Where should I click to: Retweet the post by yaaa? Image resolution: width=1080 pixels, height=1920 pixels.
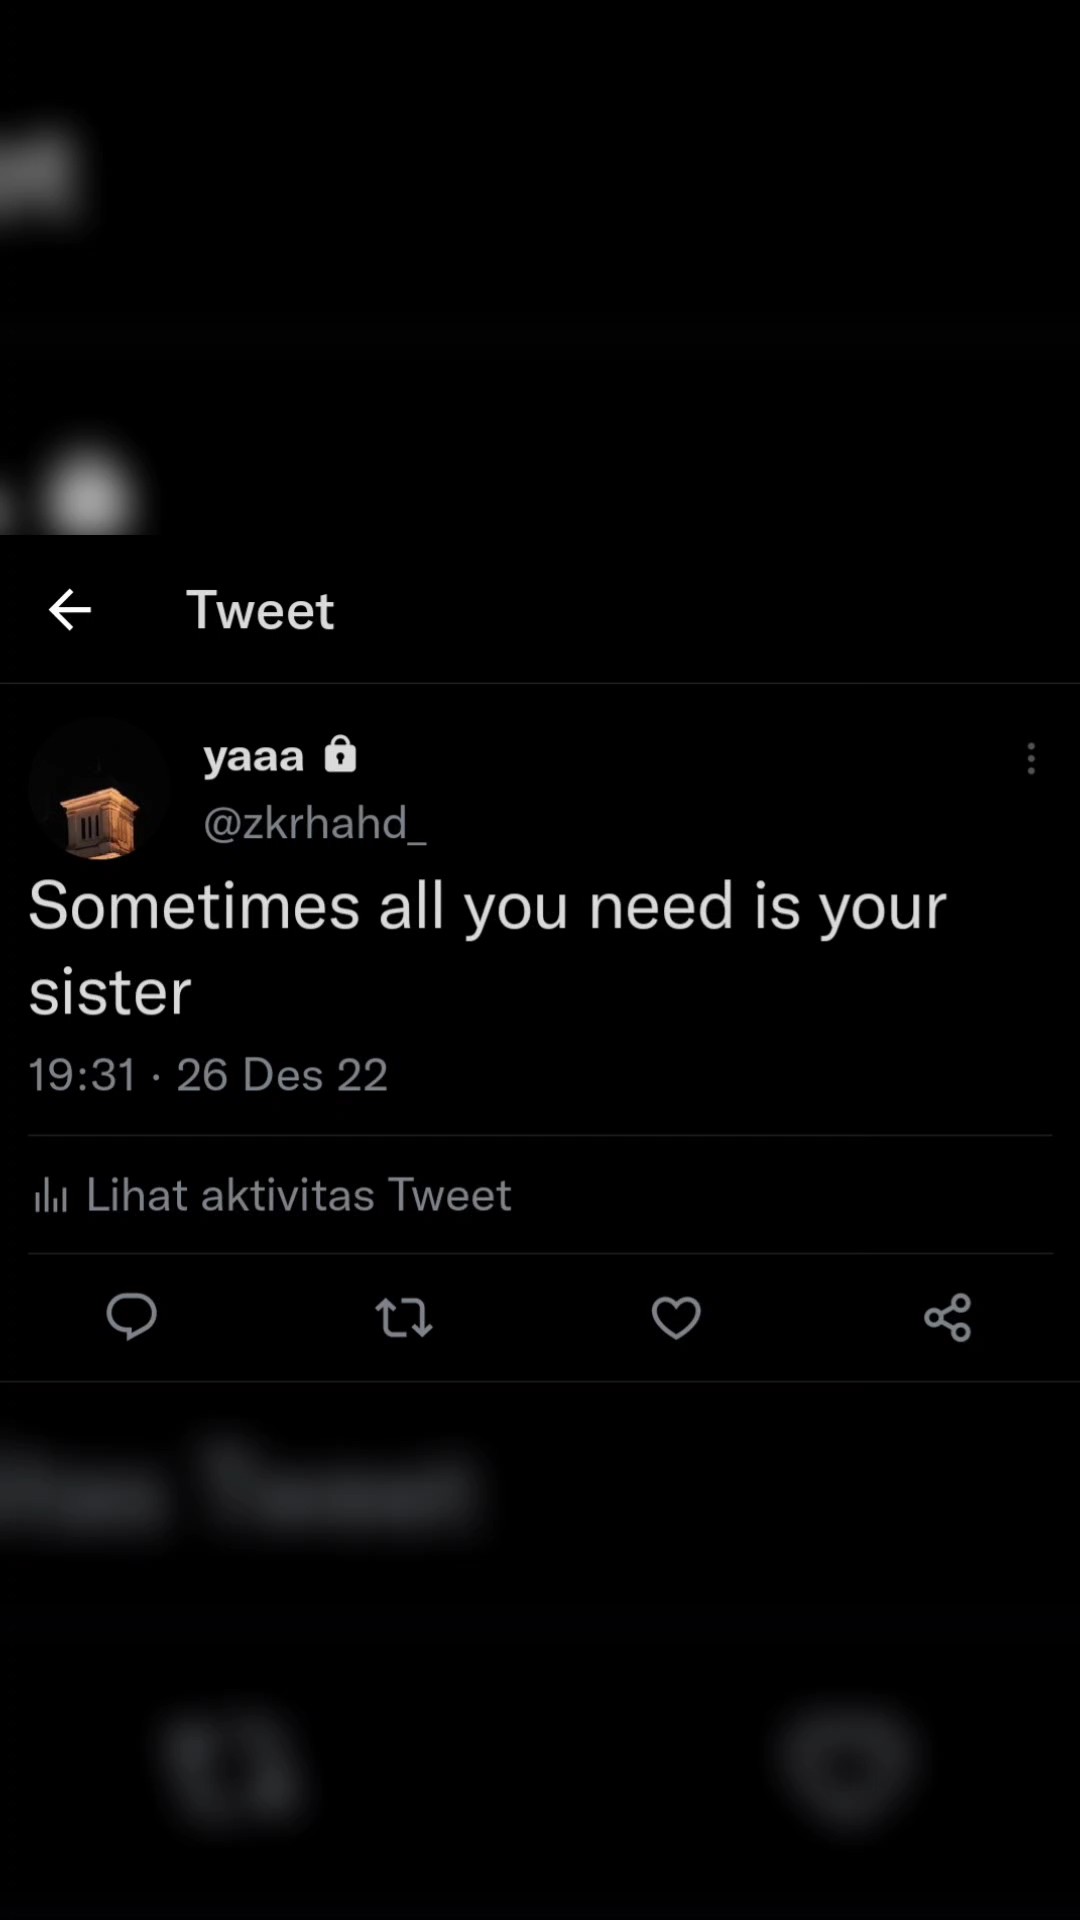404,1317
